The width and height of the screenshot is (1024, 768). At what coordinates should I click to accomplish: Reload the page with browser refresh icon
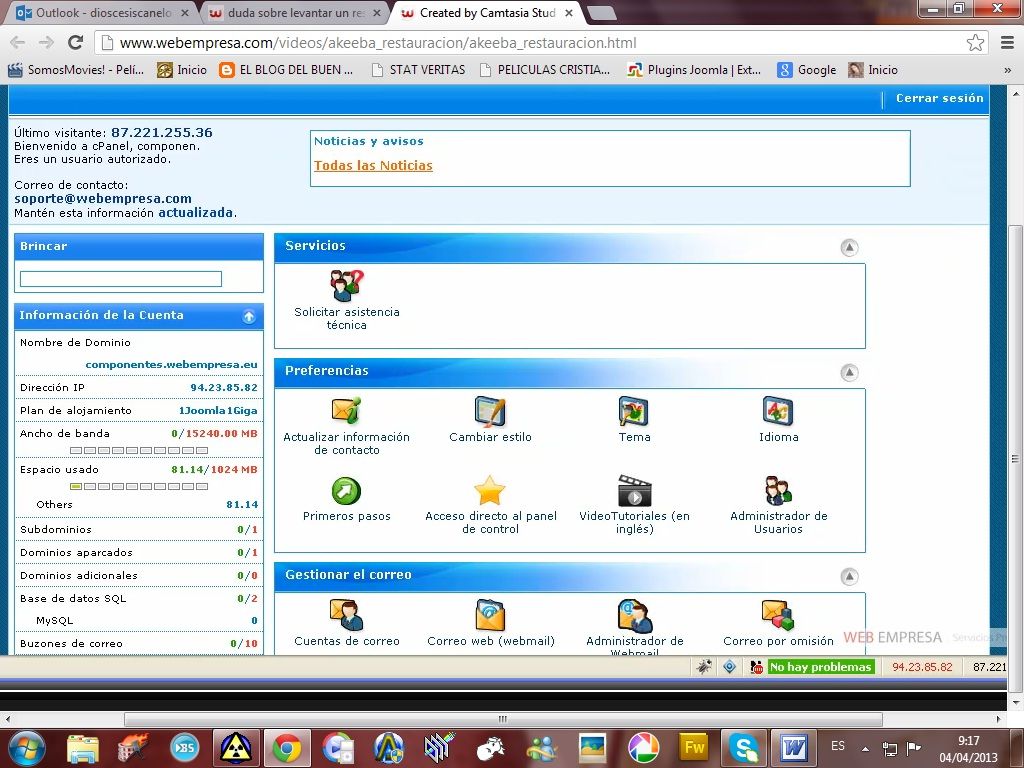[76, 43]
